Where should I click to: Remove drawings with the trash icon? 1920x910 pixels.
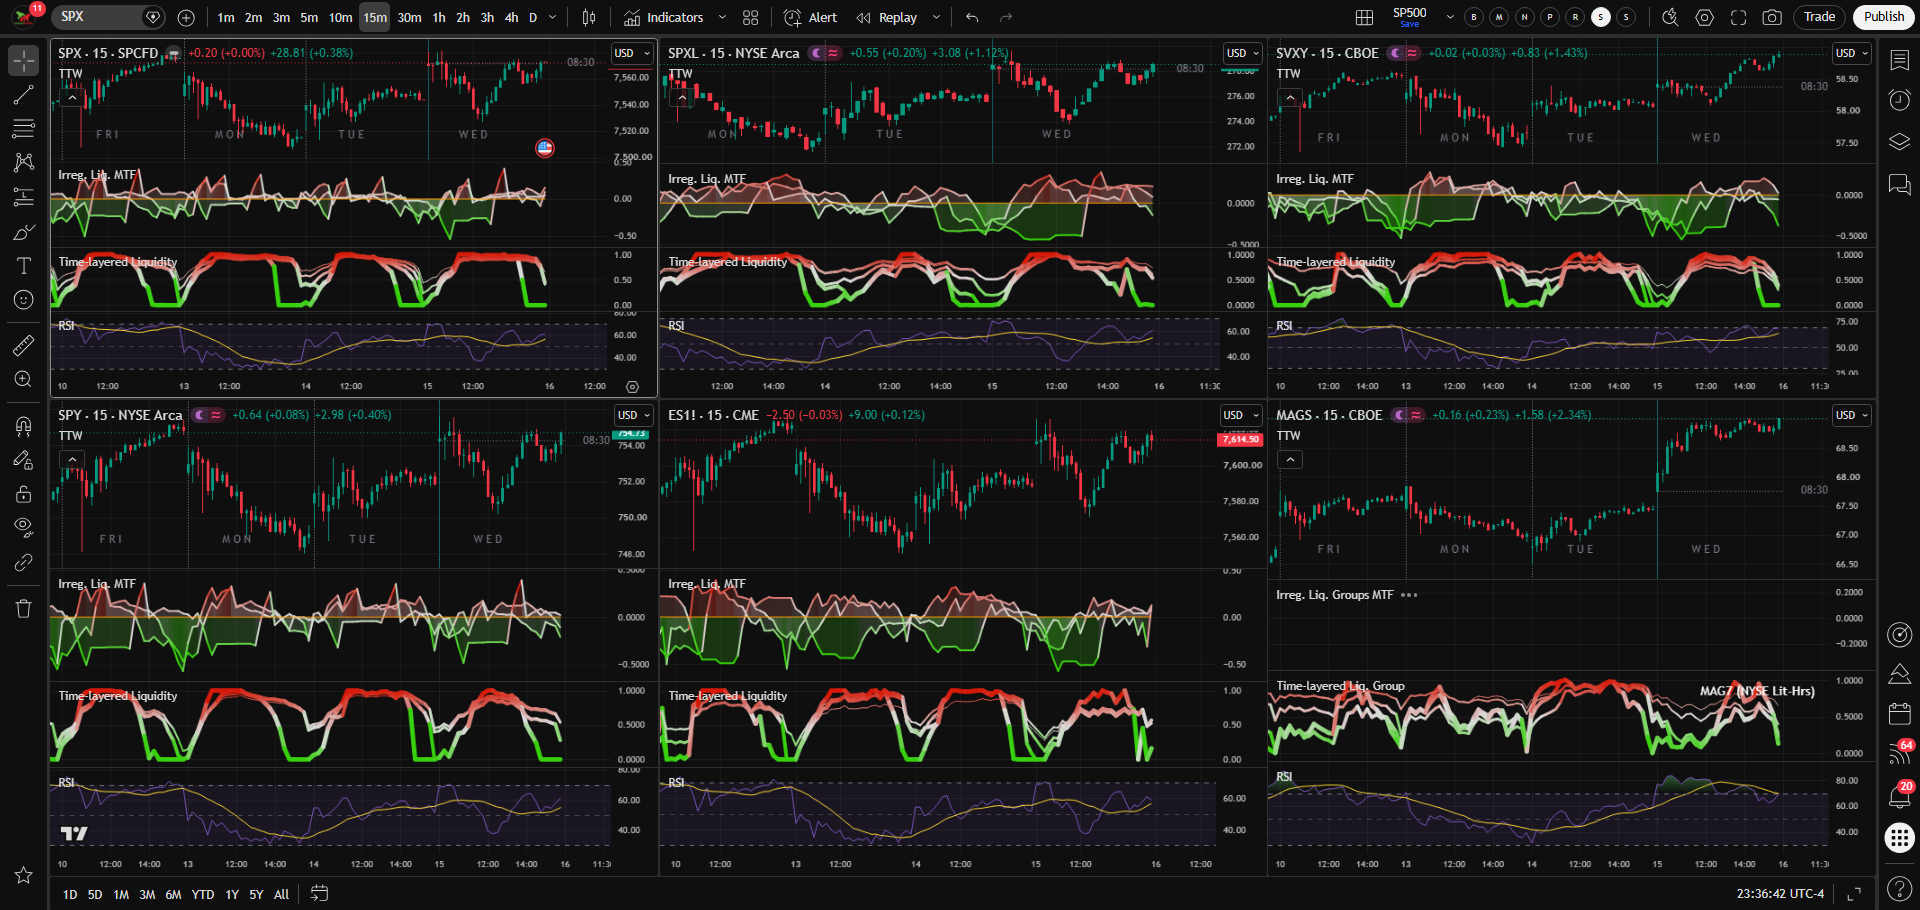point(24,608)
